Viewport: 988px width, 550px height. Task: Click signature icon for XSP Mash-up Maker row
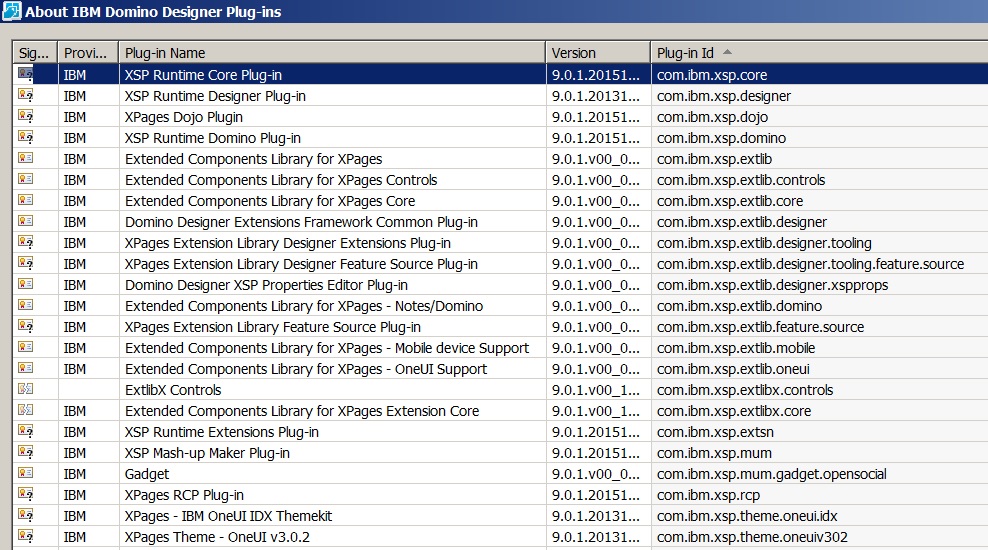point(25,452)
